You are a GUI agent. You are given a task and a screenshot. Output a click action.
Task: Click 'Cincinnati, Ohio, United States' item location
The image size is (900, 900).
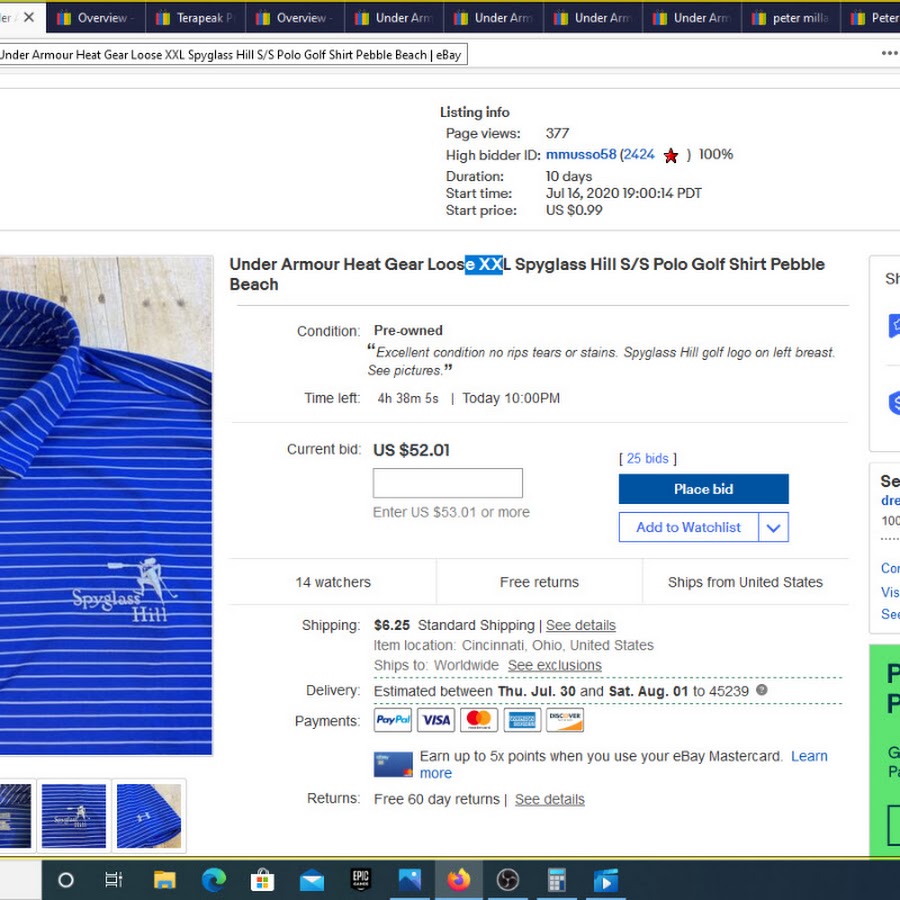(x=558, y=645)
